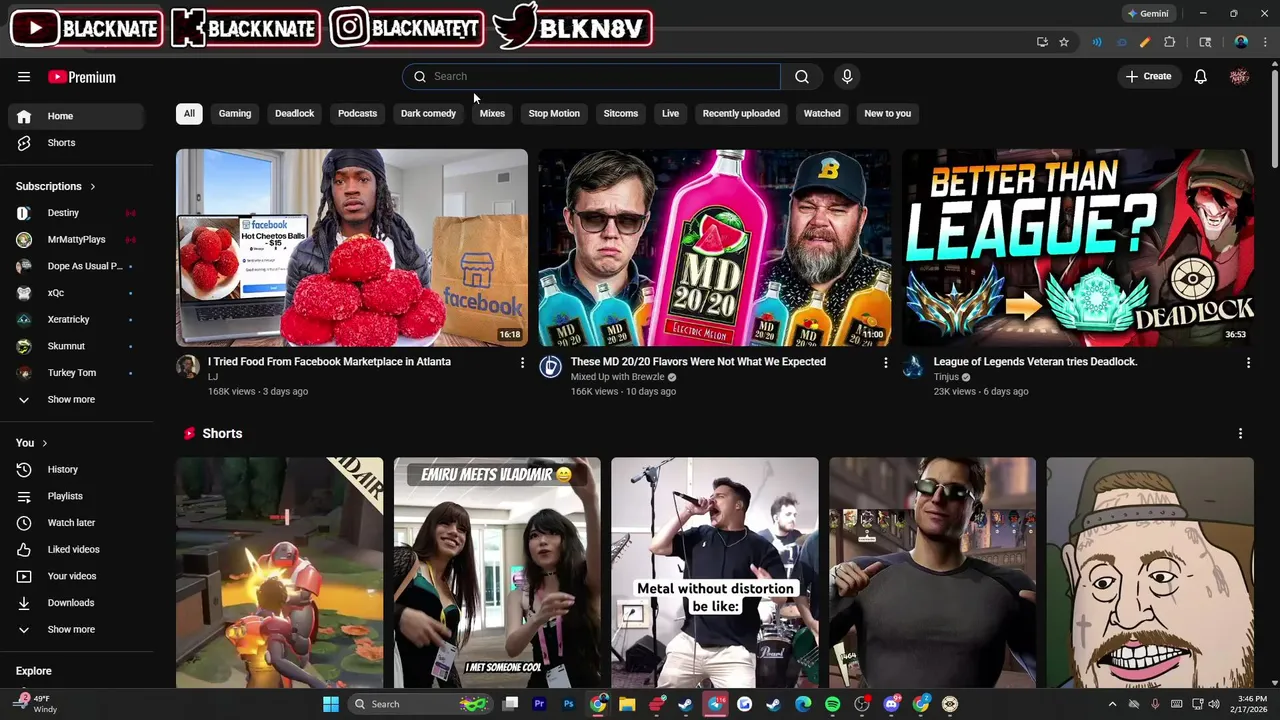The width and height of the screenshot is (1280, 720).
Task: Select the Mixes filter chip
Action: (492, 113)
